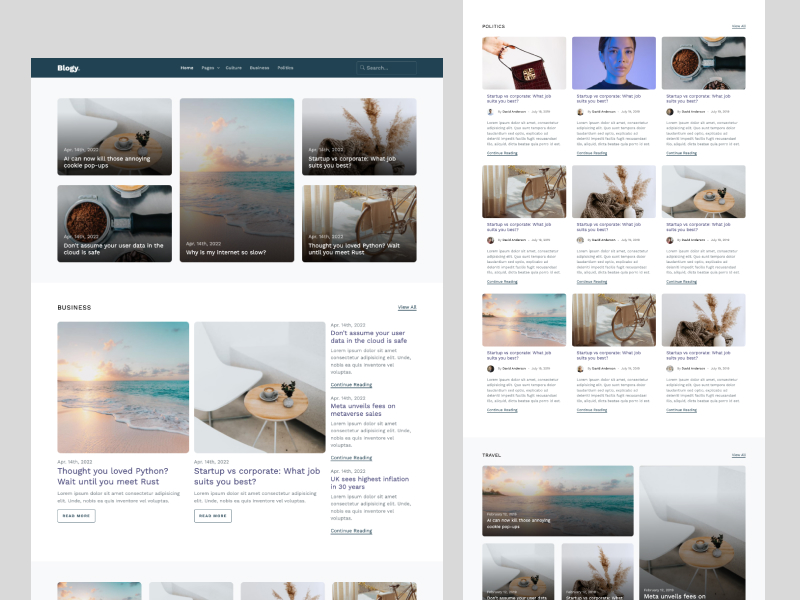This screenshot has width=800, height=600.
Task: Open 'UK sees highest inflation in 30 years'
Action: [369, 483]
